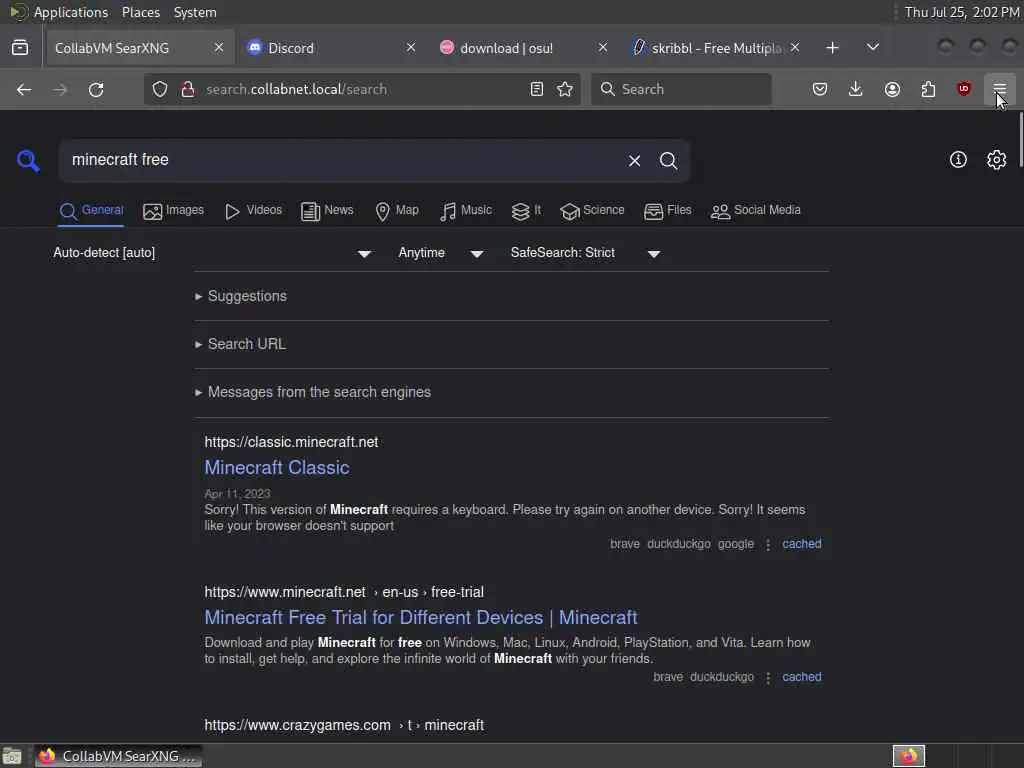
Task: Open the System menu
Action: pos(195,12)
